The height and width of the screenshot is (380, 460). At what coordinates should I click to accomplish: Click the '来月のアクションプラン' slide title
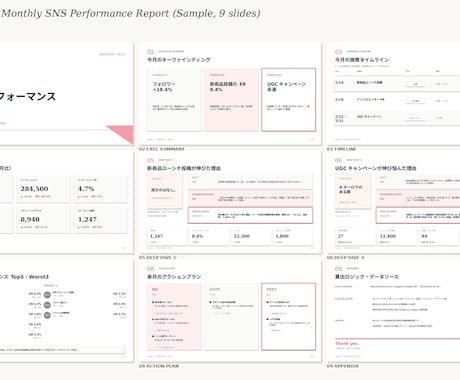pos(174,277)
